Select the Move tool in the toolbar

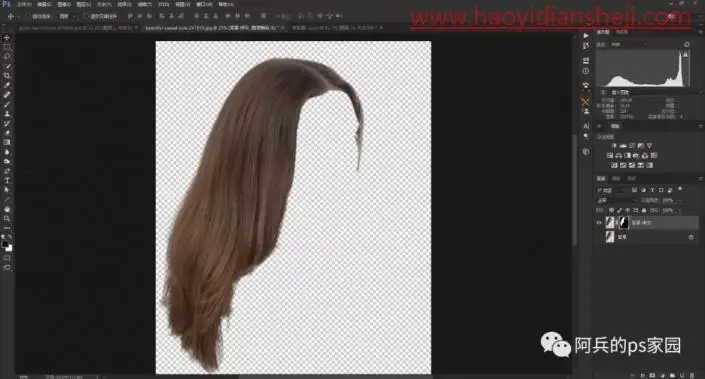(x=7, y=38)
